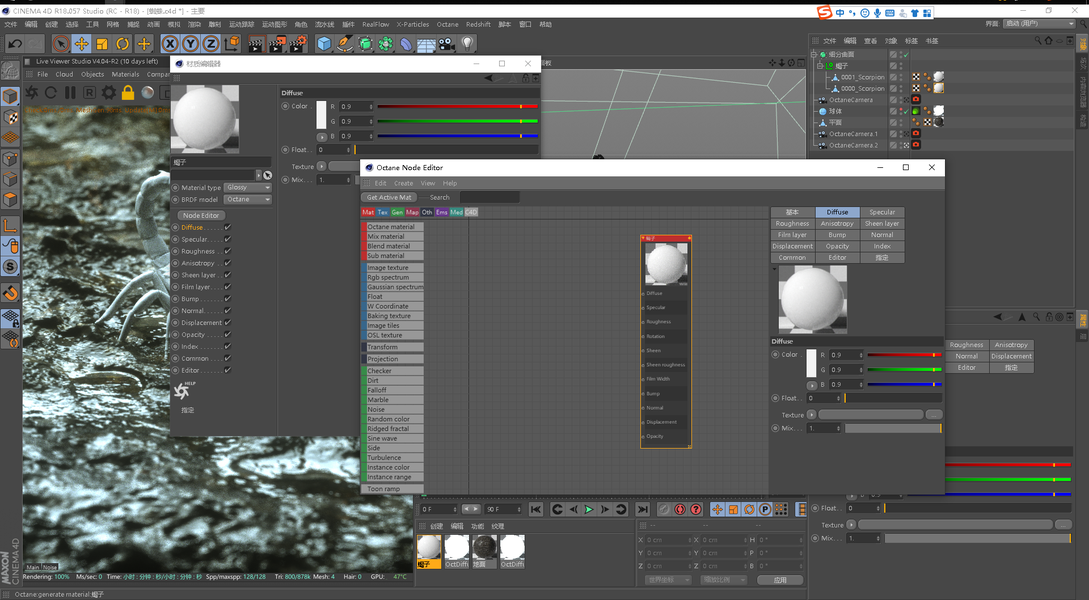Switch to Specular tab in Node Editor
The image size is (1089, 600).
tap(882, 212)
